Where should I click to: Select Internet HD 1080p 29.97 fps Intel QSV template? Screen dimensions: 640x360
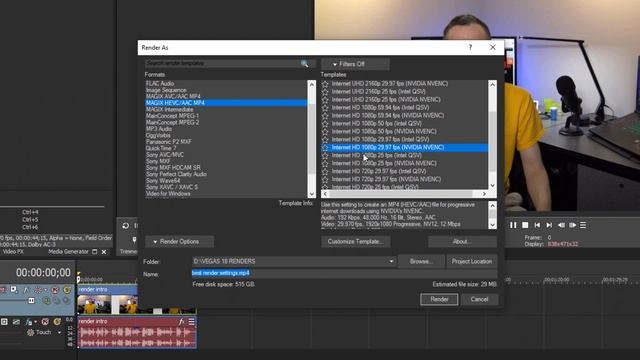(380, 140)
